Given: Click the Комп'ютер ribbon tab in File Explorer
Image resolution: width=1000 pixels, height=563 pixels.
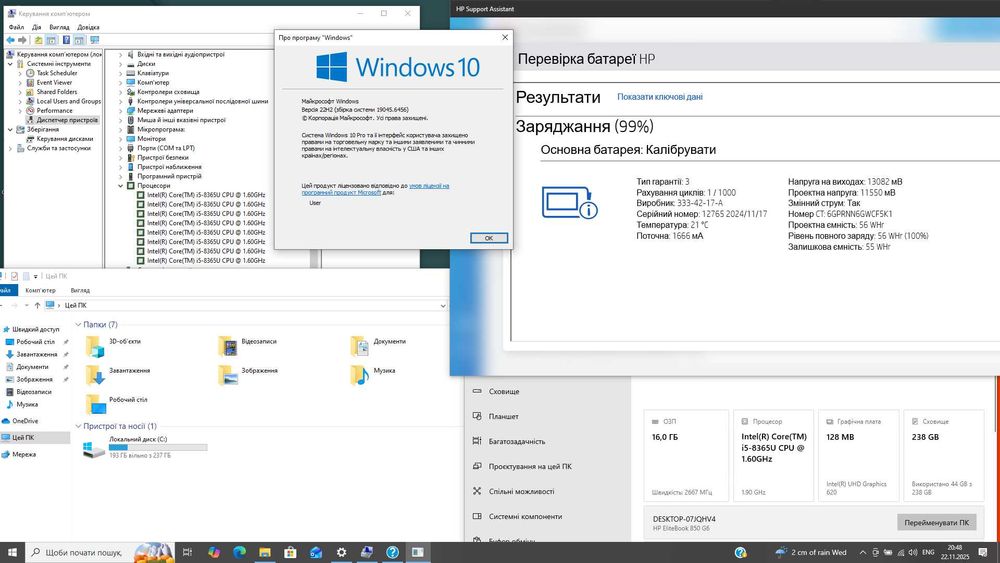Looking at the screenshot, I should [x=40, y=290].
